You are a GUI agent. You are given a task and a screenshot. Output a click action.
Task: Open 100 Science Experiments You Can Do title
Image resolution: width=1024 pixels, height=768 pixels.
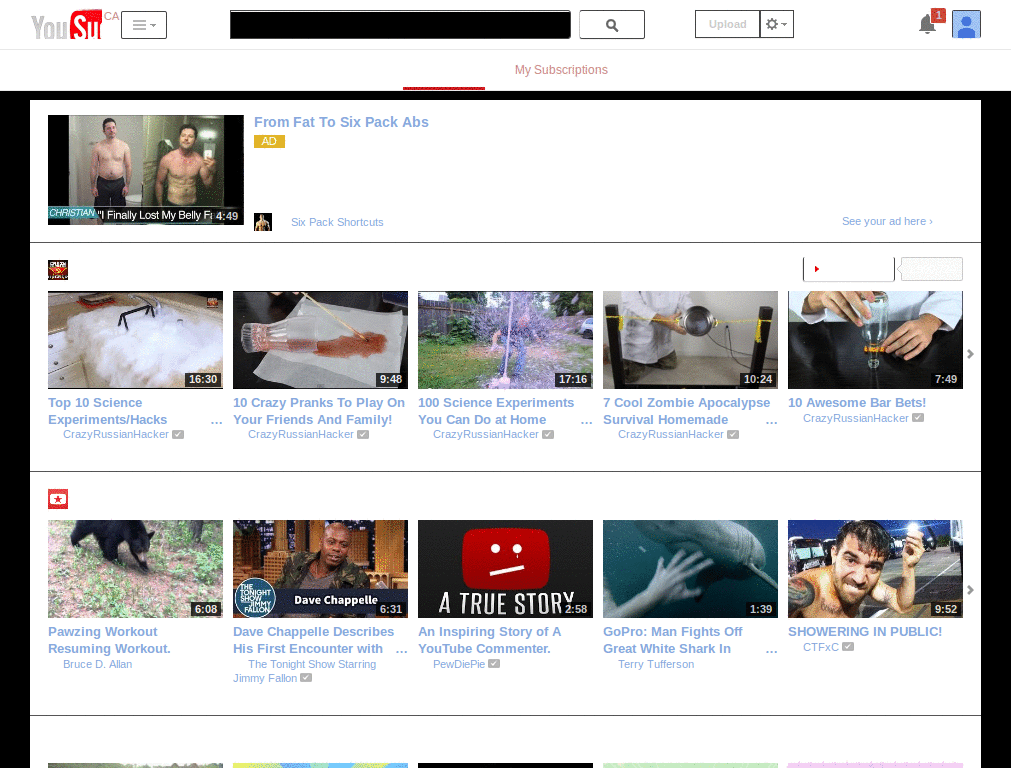(496, 411)
